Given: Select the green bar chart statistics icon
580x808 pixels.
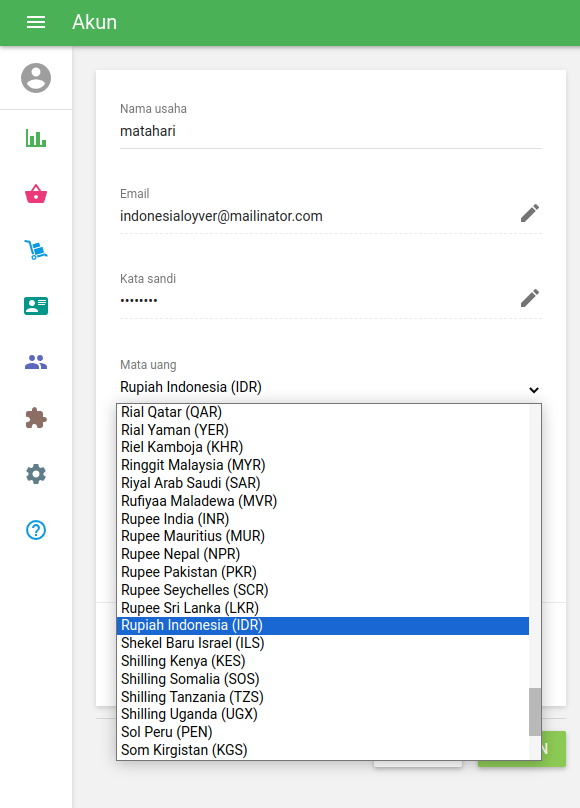Looking at the screenshot, I should [35, 138].
